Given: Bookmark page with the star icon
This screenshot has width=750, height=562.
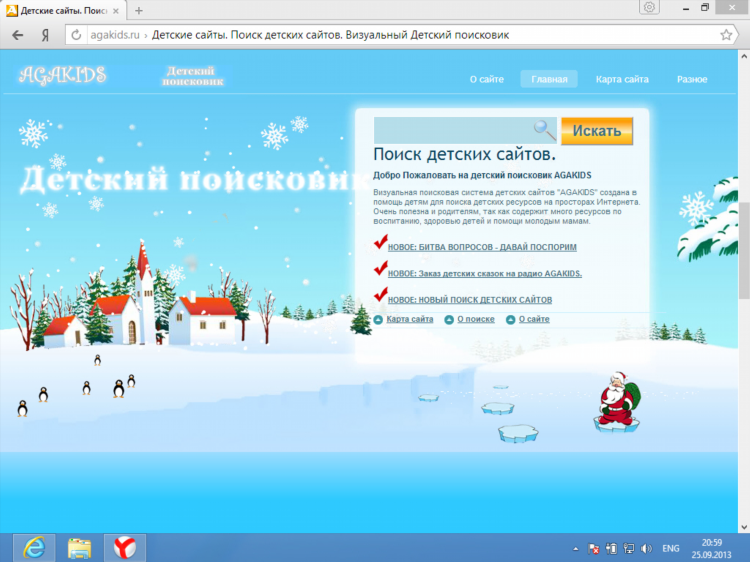Looking at the screenshot, I should pyautogui.click(x=726, y=35).
